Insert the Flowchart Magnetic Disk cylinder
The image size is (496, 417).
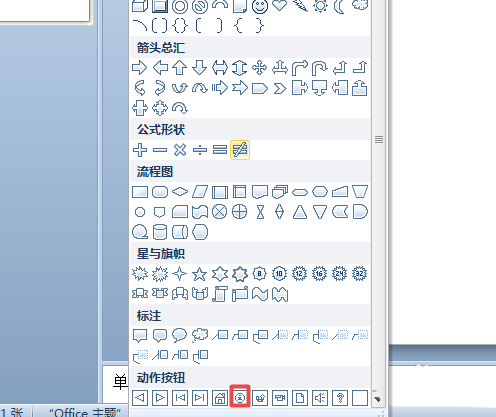coord(160,232)
